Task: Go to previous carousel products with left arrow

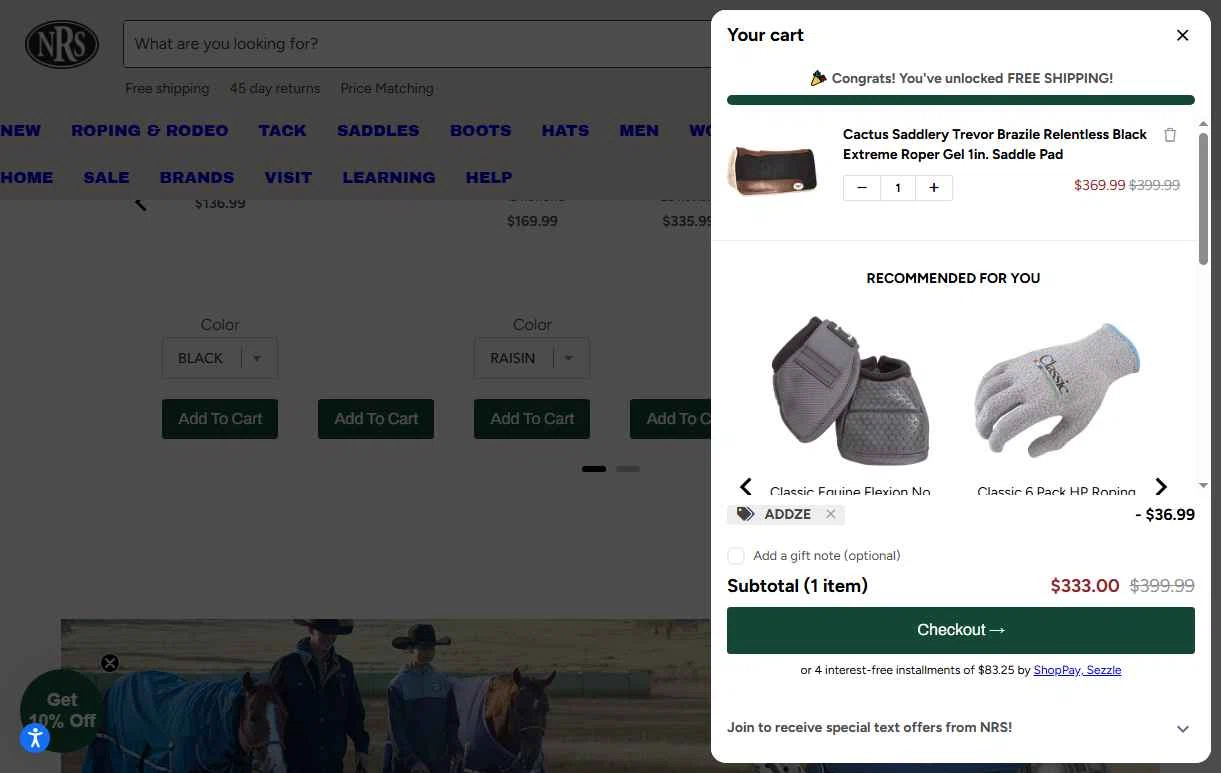Action: click(141, 204)
